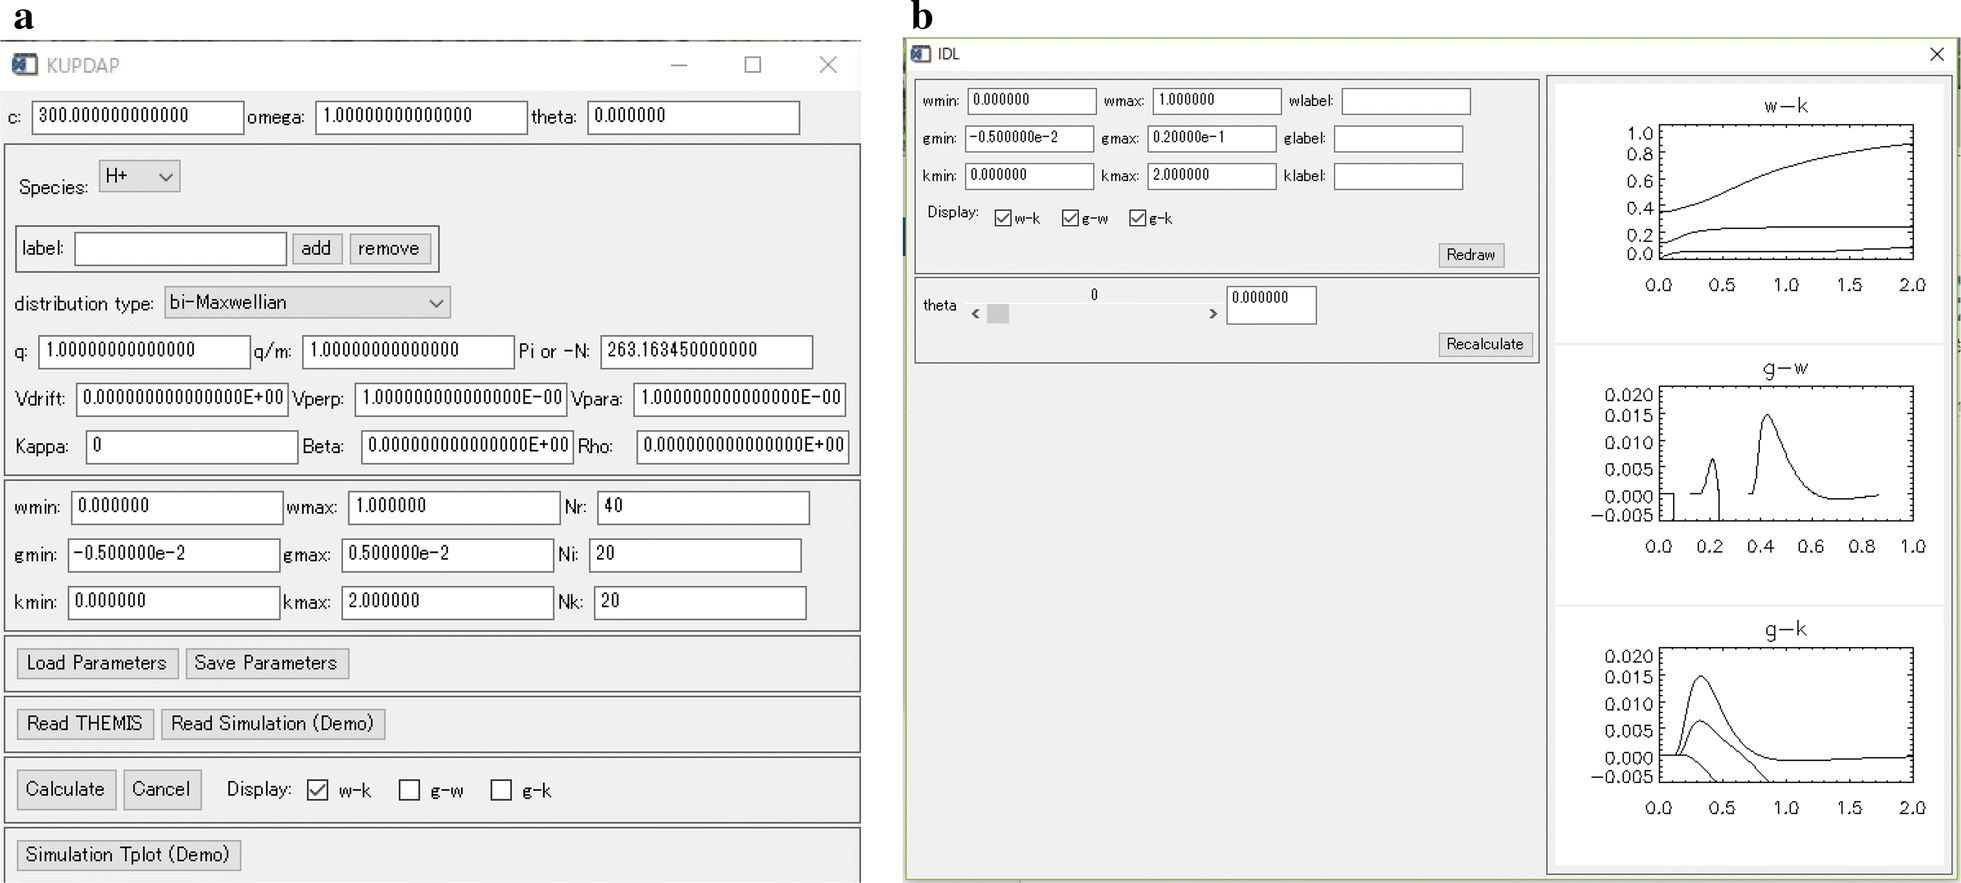Click Load Parameters button
Screen dimensions: 1961x883
97,663
